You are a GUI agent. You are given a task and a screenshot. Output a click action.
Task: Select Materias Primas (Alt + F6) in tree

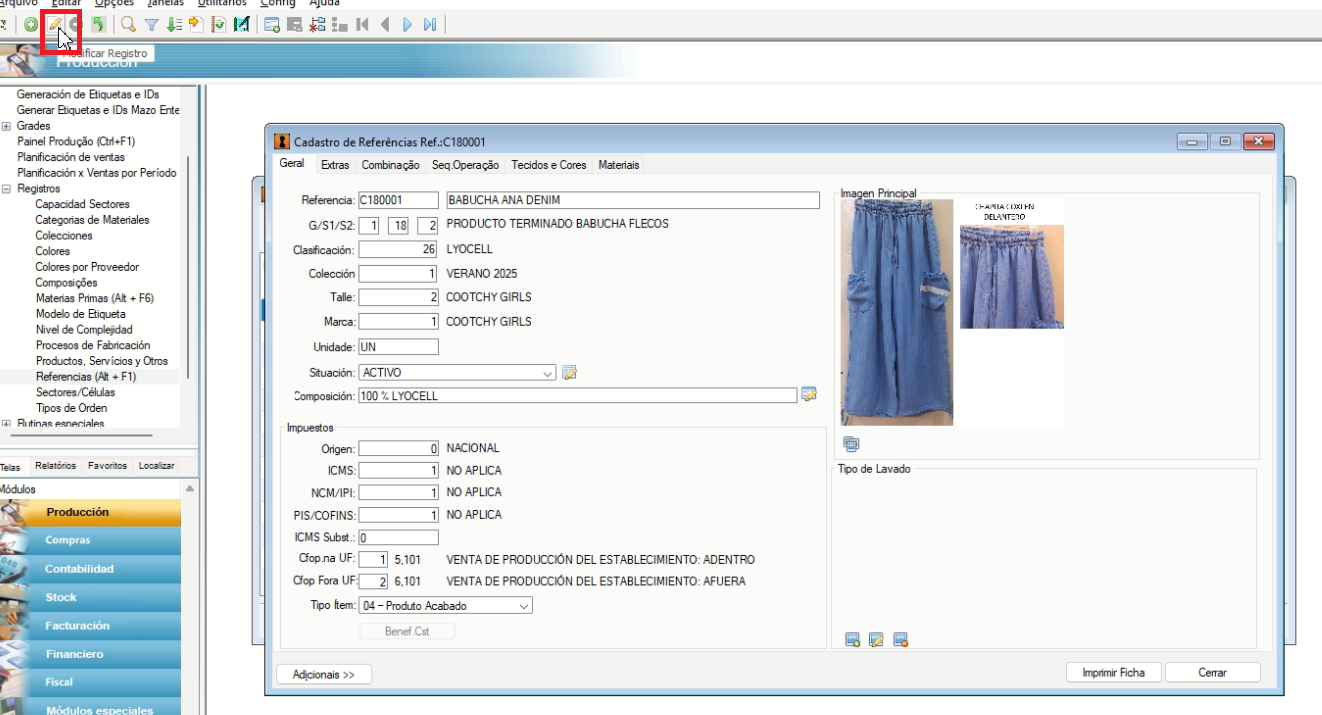coord(95,298)
